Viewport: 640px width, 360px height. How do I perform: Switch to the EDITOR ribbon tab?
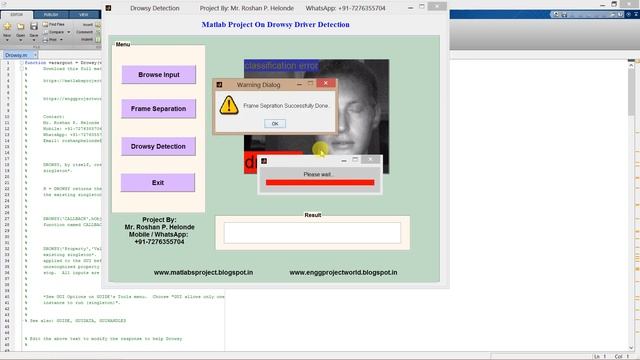click(x=17, y=15)
